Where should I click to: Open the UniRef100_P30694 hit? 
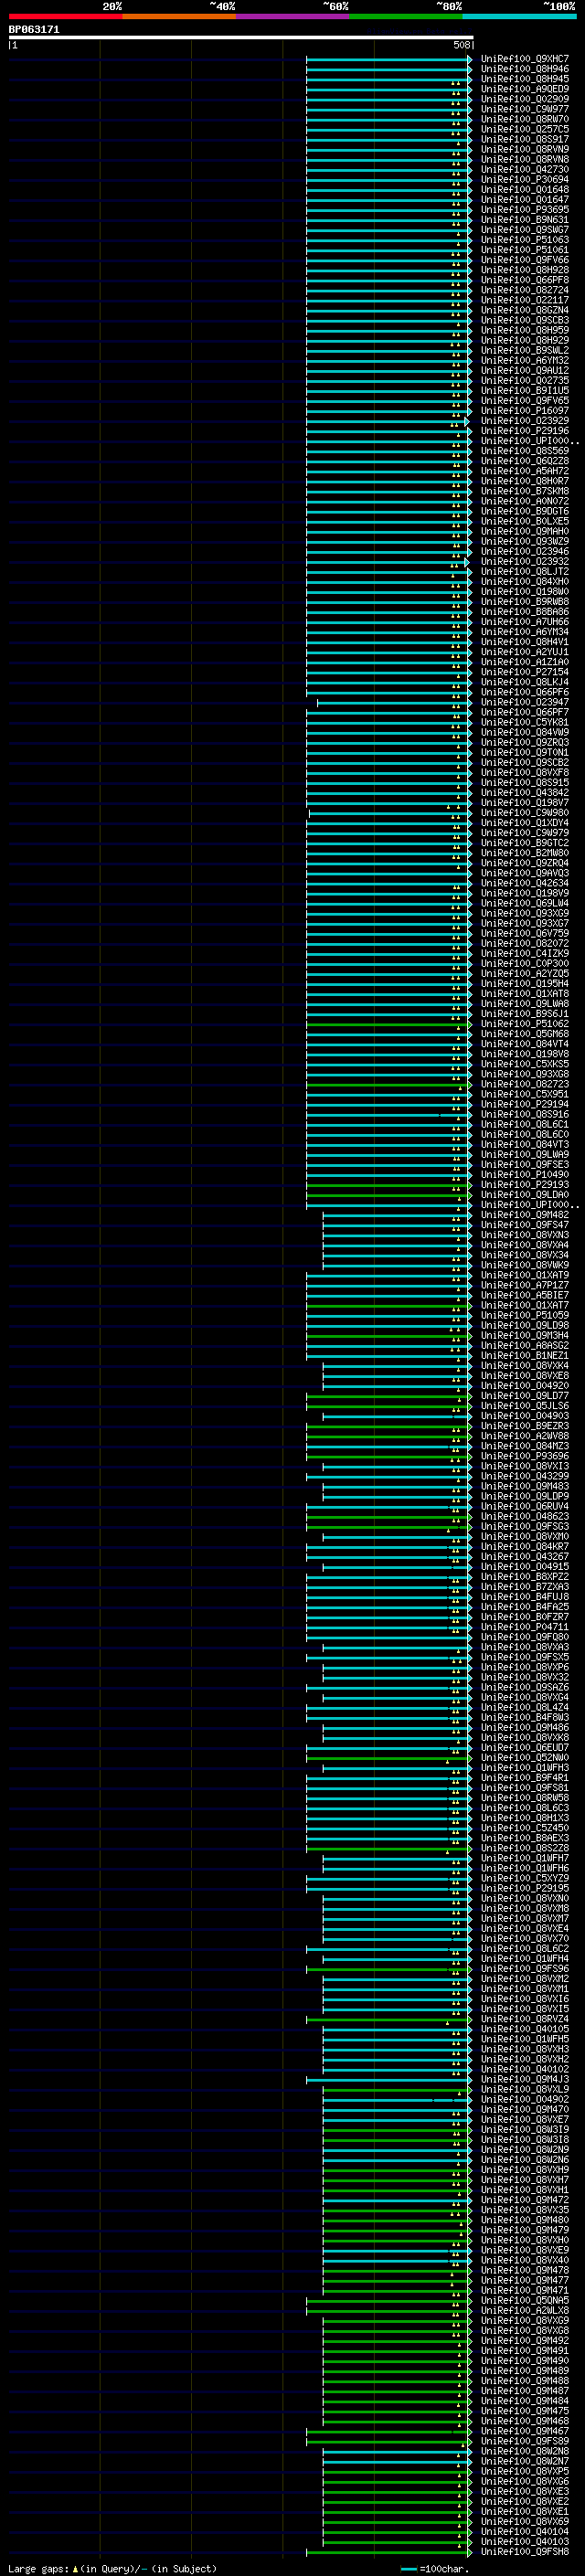[x=524, y=180]
